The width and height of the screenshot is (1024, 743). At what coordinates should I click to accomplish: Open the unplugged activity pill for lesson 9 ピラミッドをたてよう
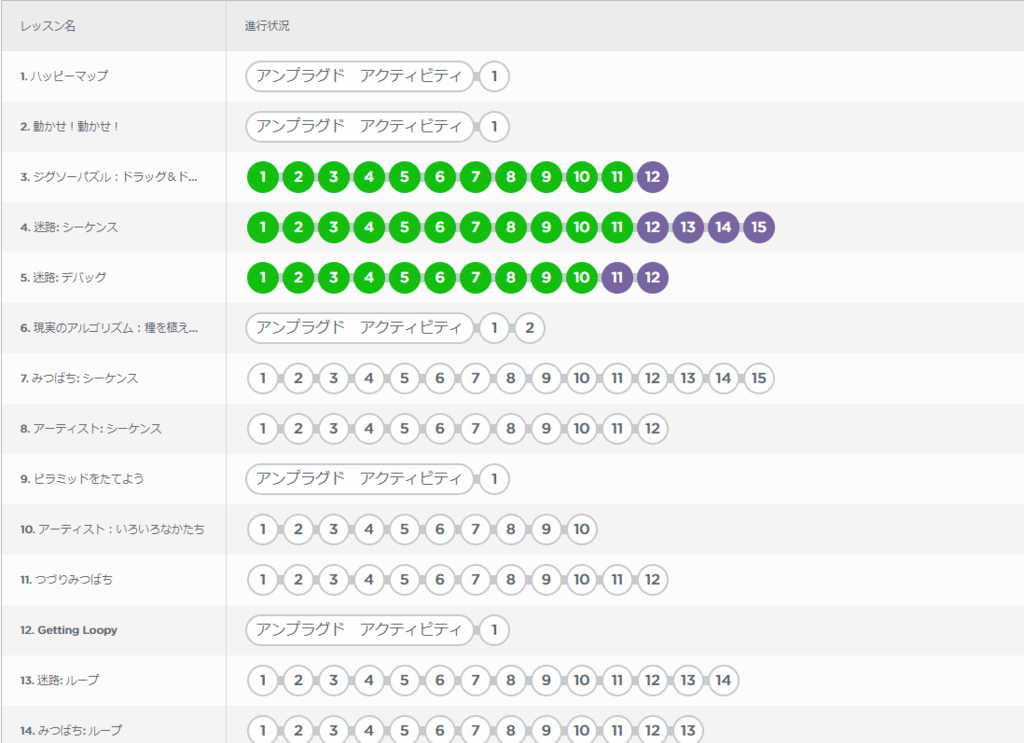pos(359,479)
